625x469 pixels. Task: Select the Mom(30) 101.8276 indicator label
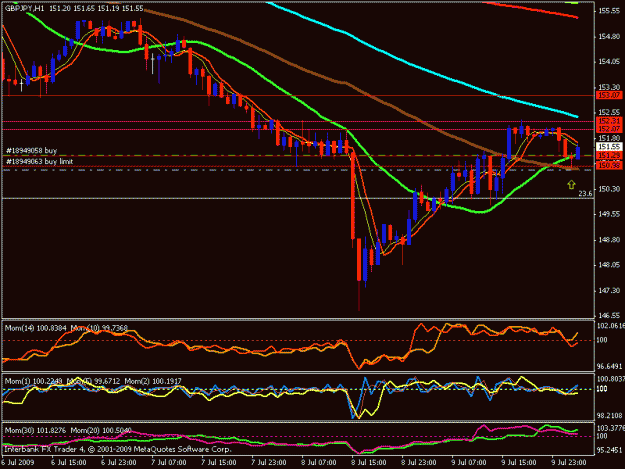[35, 431]
